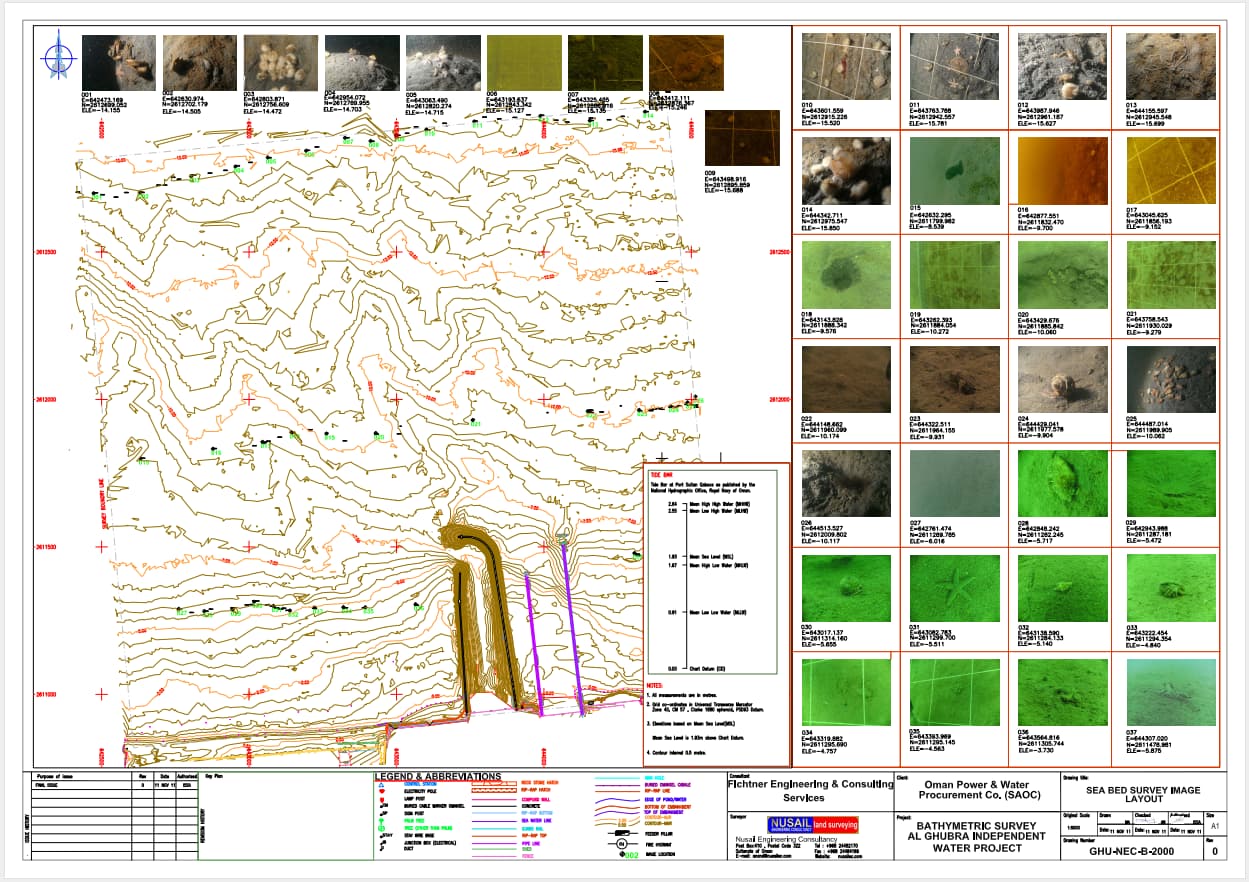Select seabed photo 012 thumbnail
This screenshot has width=1249, height=882.
click(x=1062, y=67)
